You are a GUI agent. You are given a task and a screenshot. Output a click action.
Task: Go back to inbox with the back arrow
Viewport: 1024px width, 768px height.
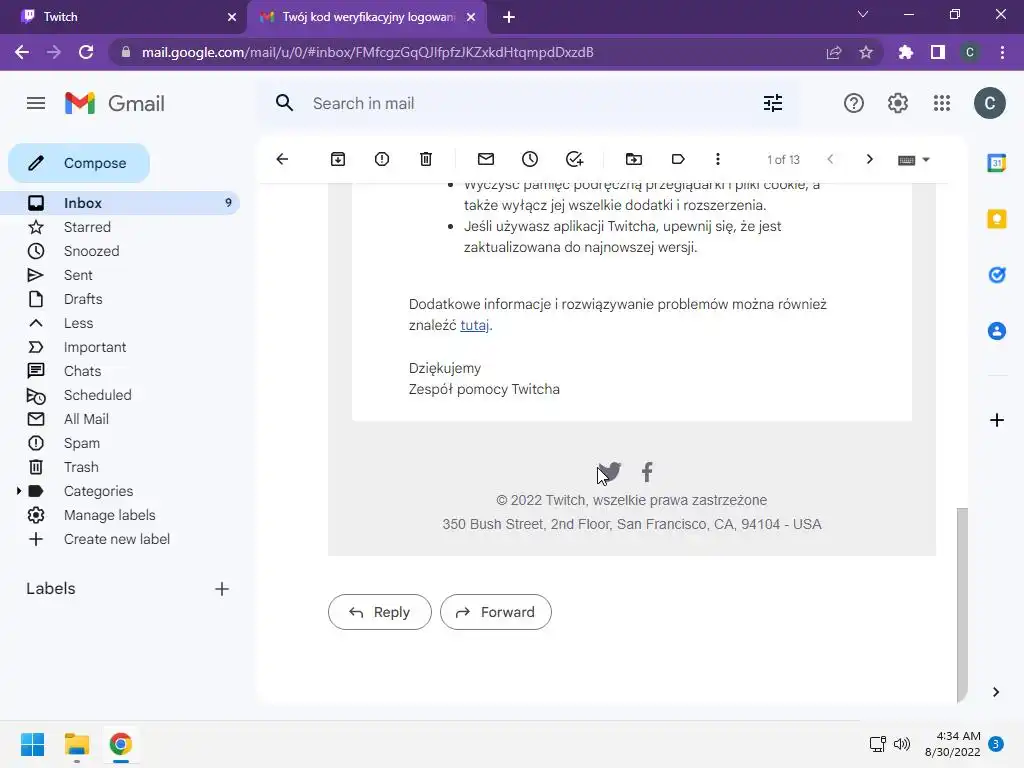pos(282,159)
